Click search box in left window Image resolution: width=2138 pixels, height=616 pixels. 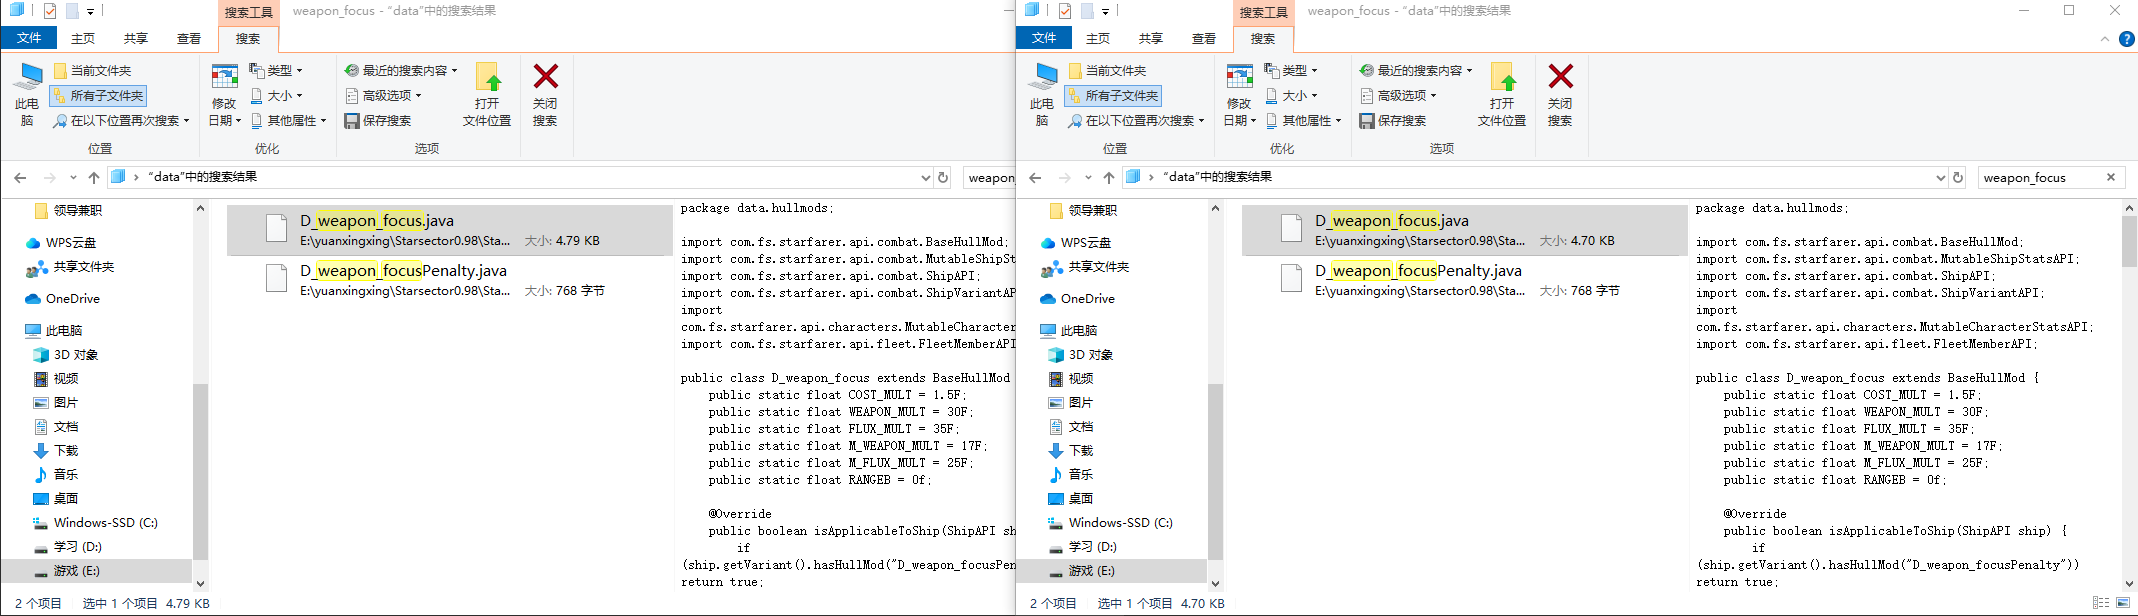click(990, 177)
